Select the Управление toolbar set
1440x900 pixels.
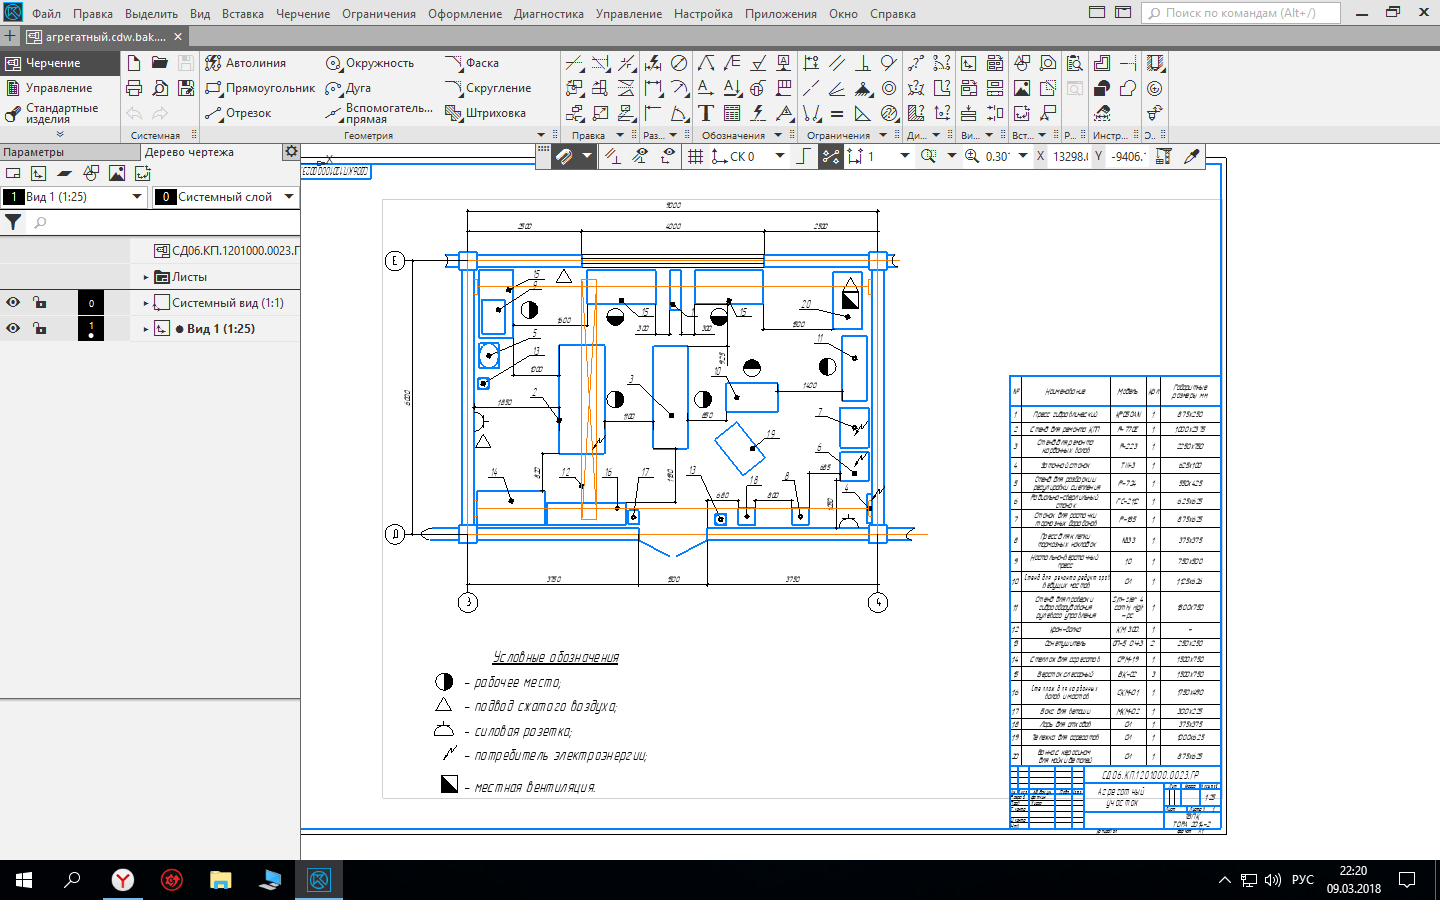point(58,88)
